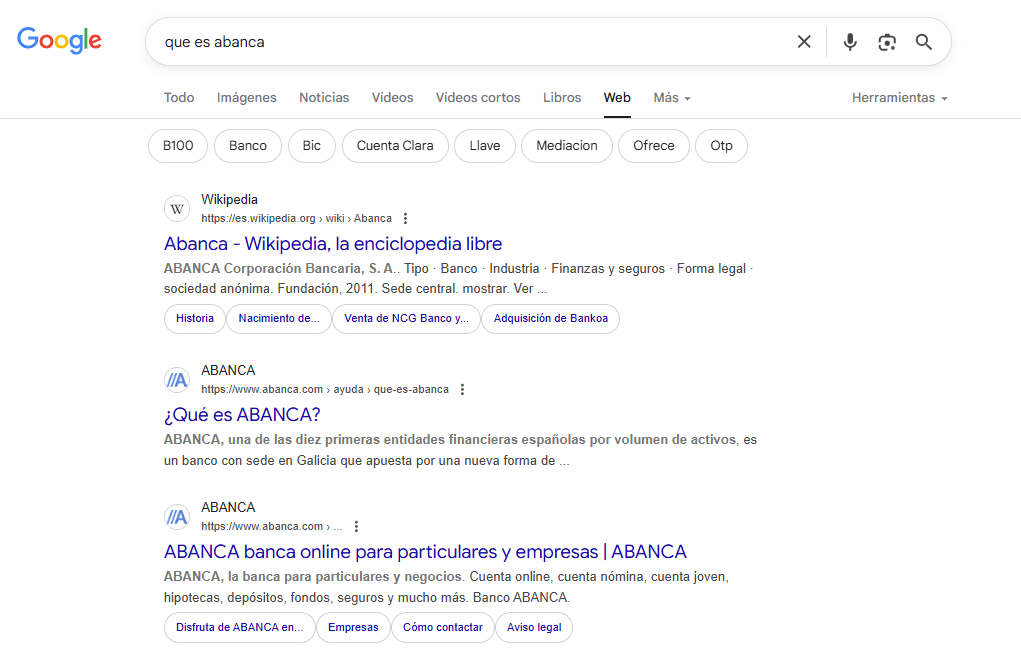Click the Adquisición de Bankoa sitelink

pos(551,319)
